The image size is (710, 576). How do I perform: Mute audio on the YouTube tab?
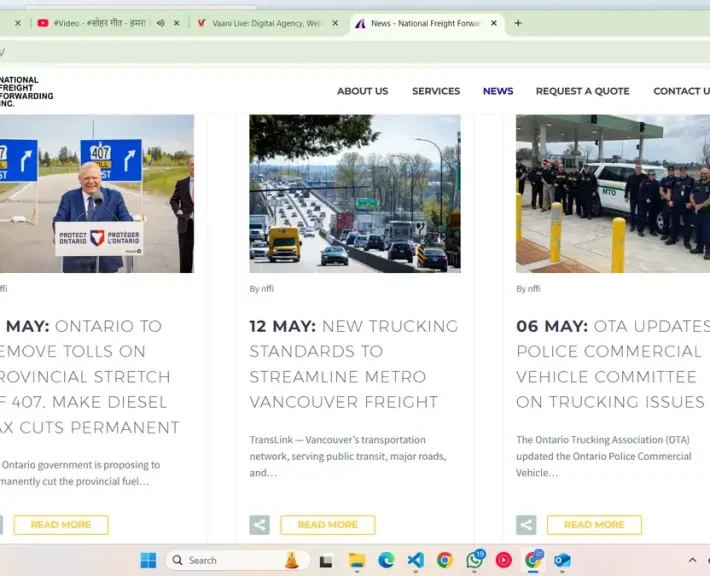pyautogui.click(x=161, y=23)
